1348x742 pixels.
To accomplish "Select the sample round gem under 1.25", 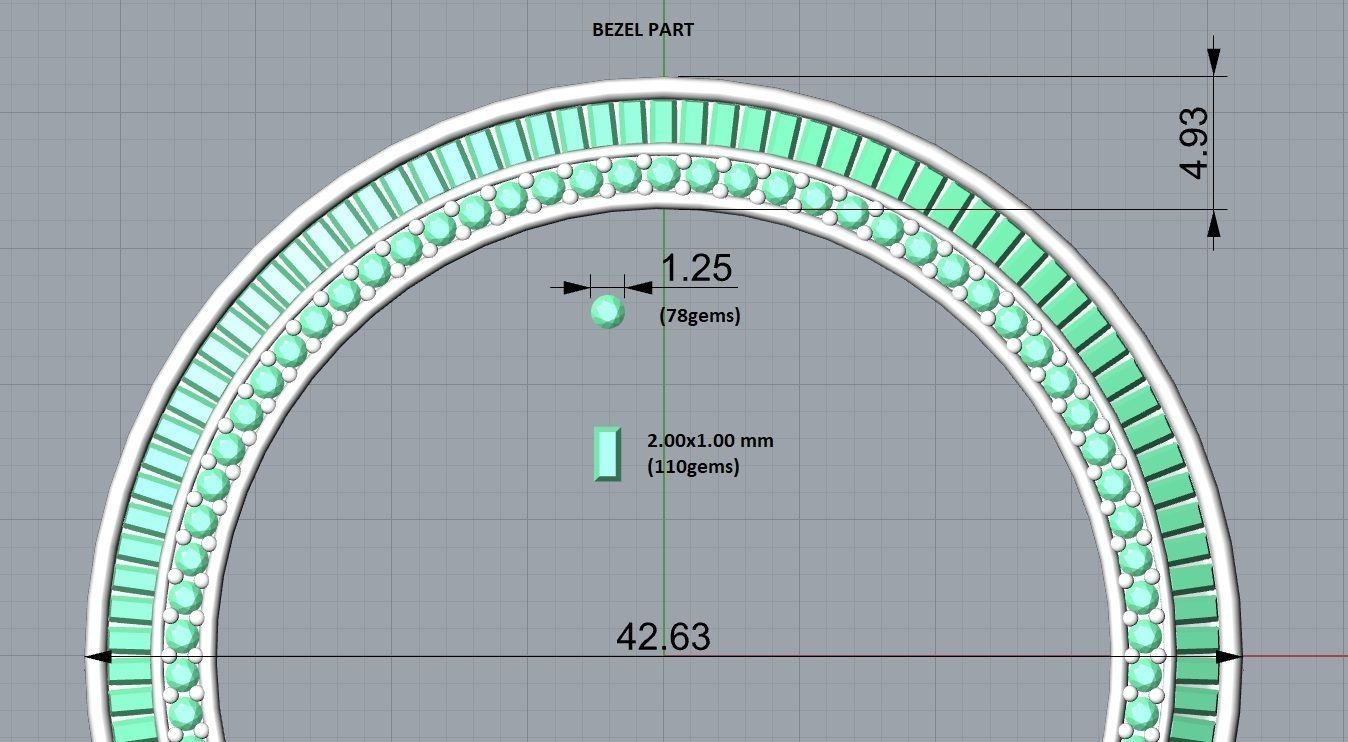I will click(x=608, y=312).
